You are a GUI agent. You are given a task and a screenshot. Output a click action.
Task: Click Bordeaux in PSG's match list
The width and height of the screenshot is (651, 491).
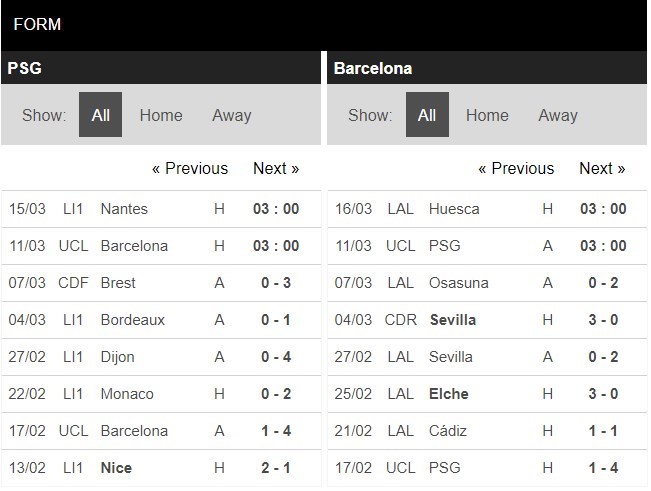[x=133, y=320]
